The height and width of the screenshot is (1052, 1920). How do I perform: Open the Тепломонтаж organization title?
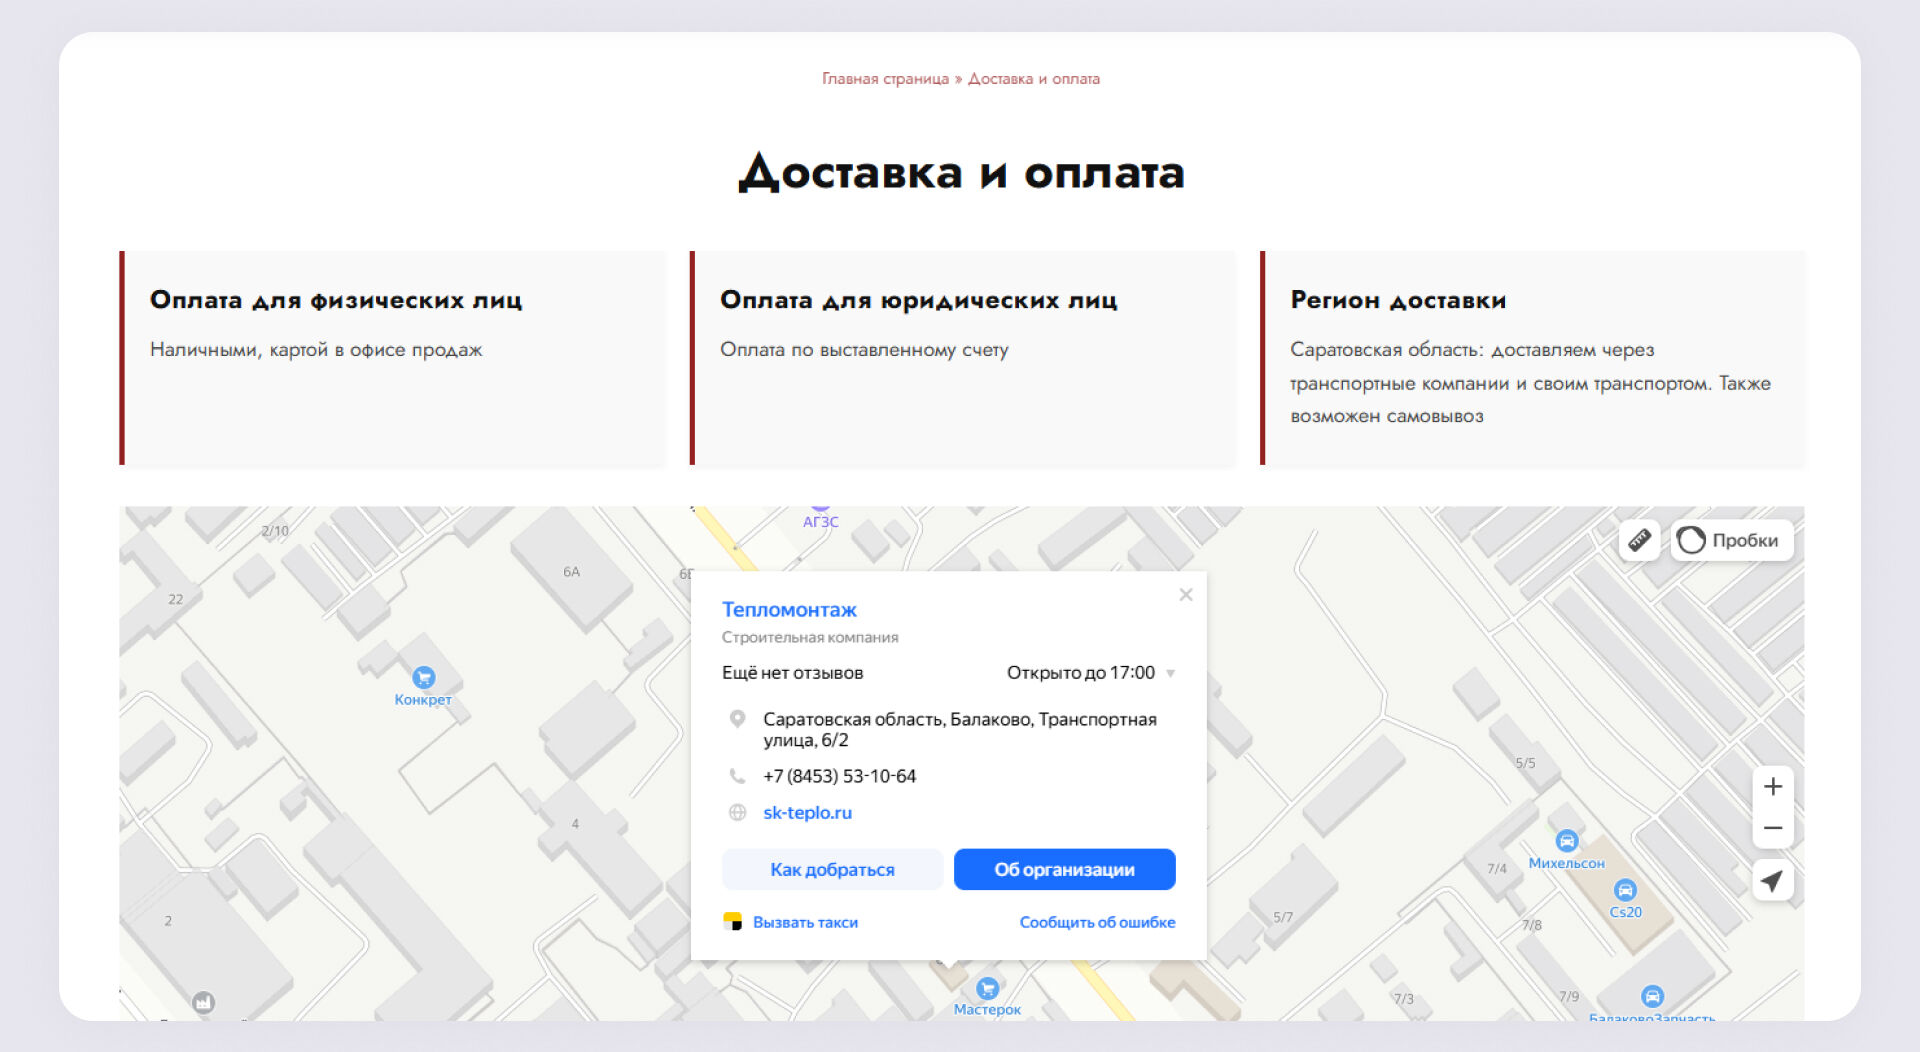pyautogui.click(x=789, y=610)
